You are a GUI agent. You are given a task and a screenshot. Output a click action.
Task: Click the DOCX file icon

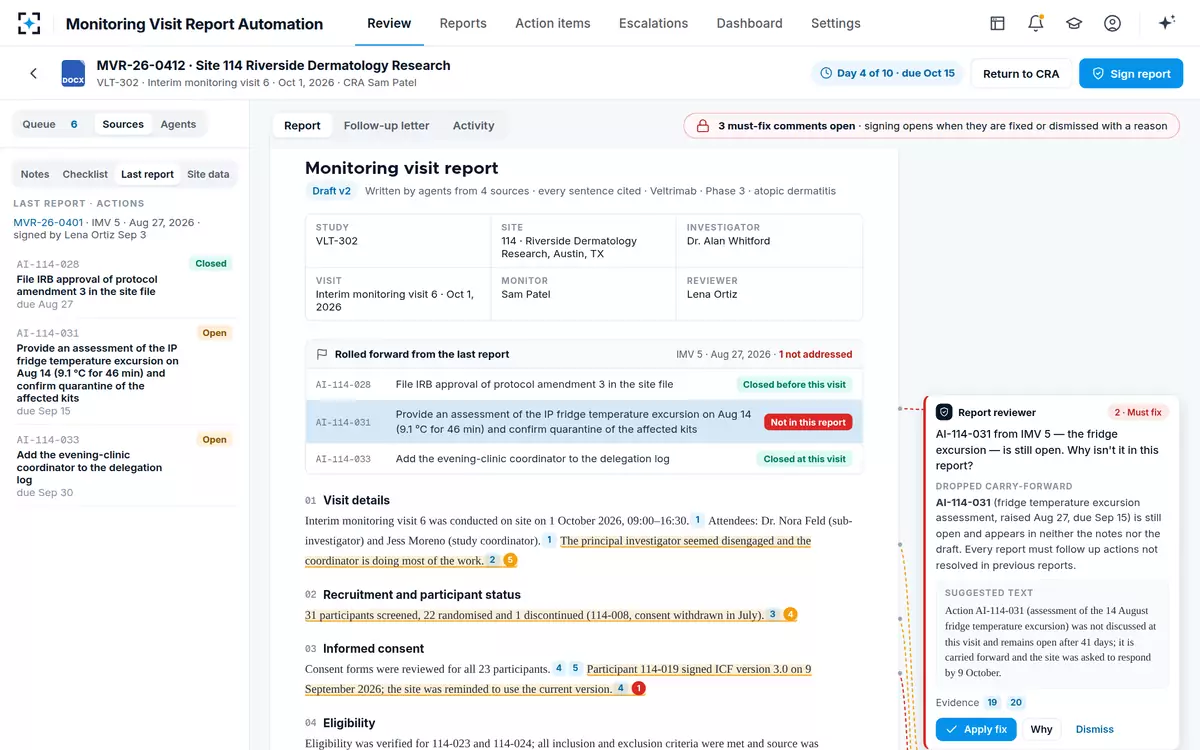click(73, 73)
